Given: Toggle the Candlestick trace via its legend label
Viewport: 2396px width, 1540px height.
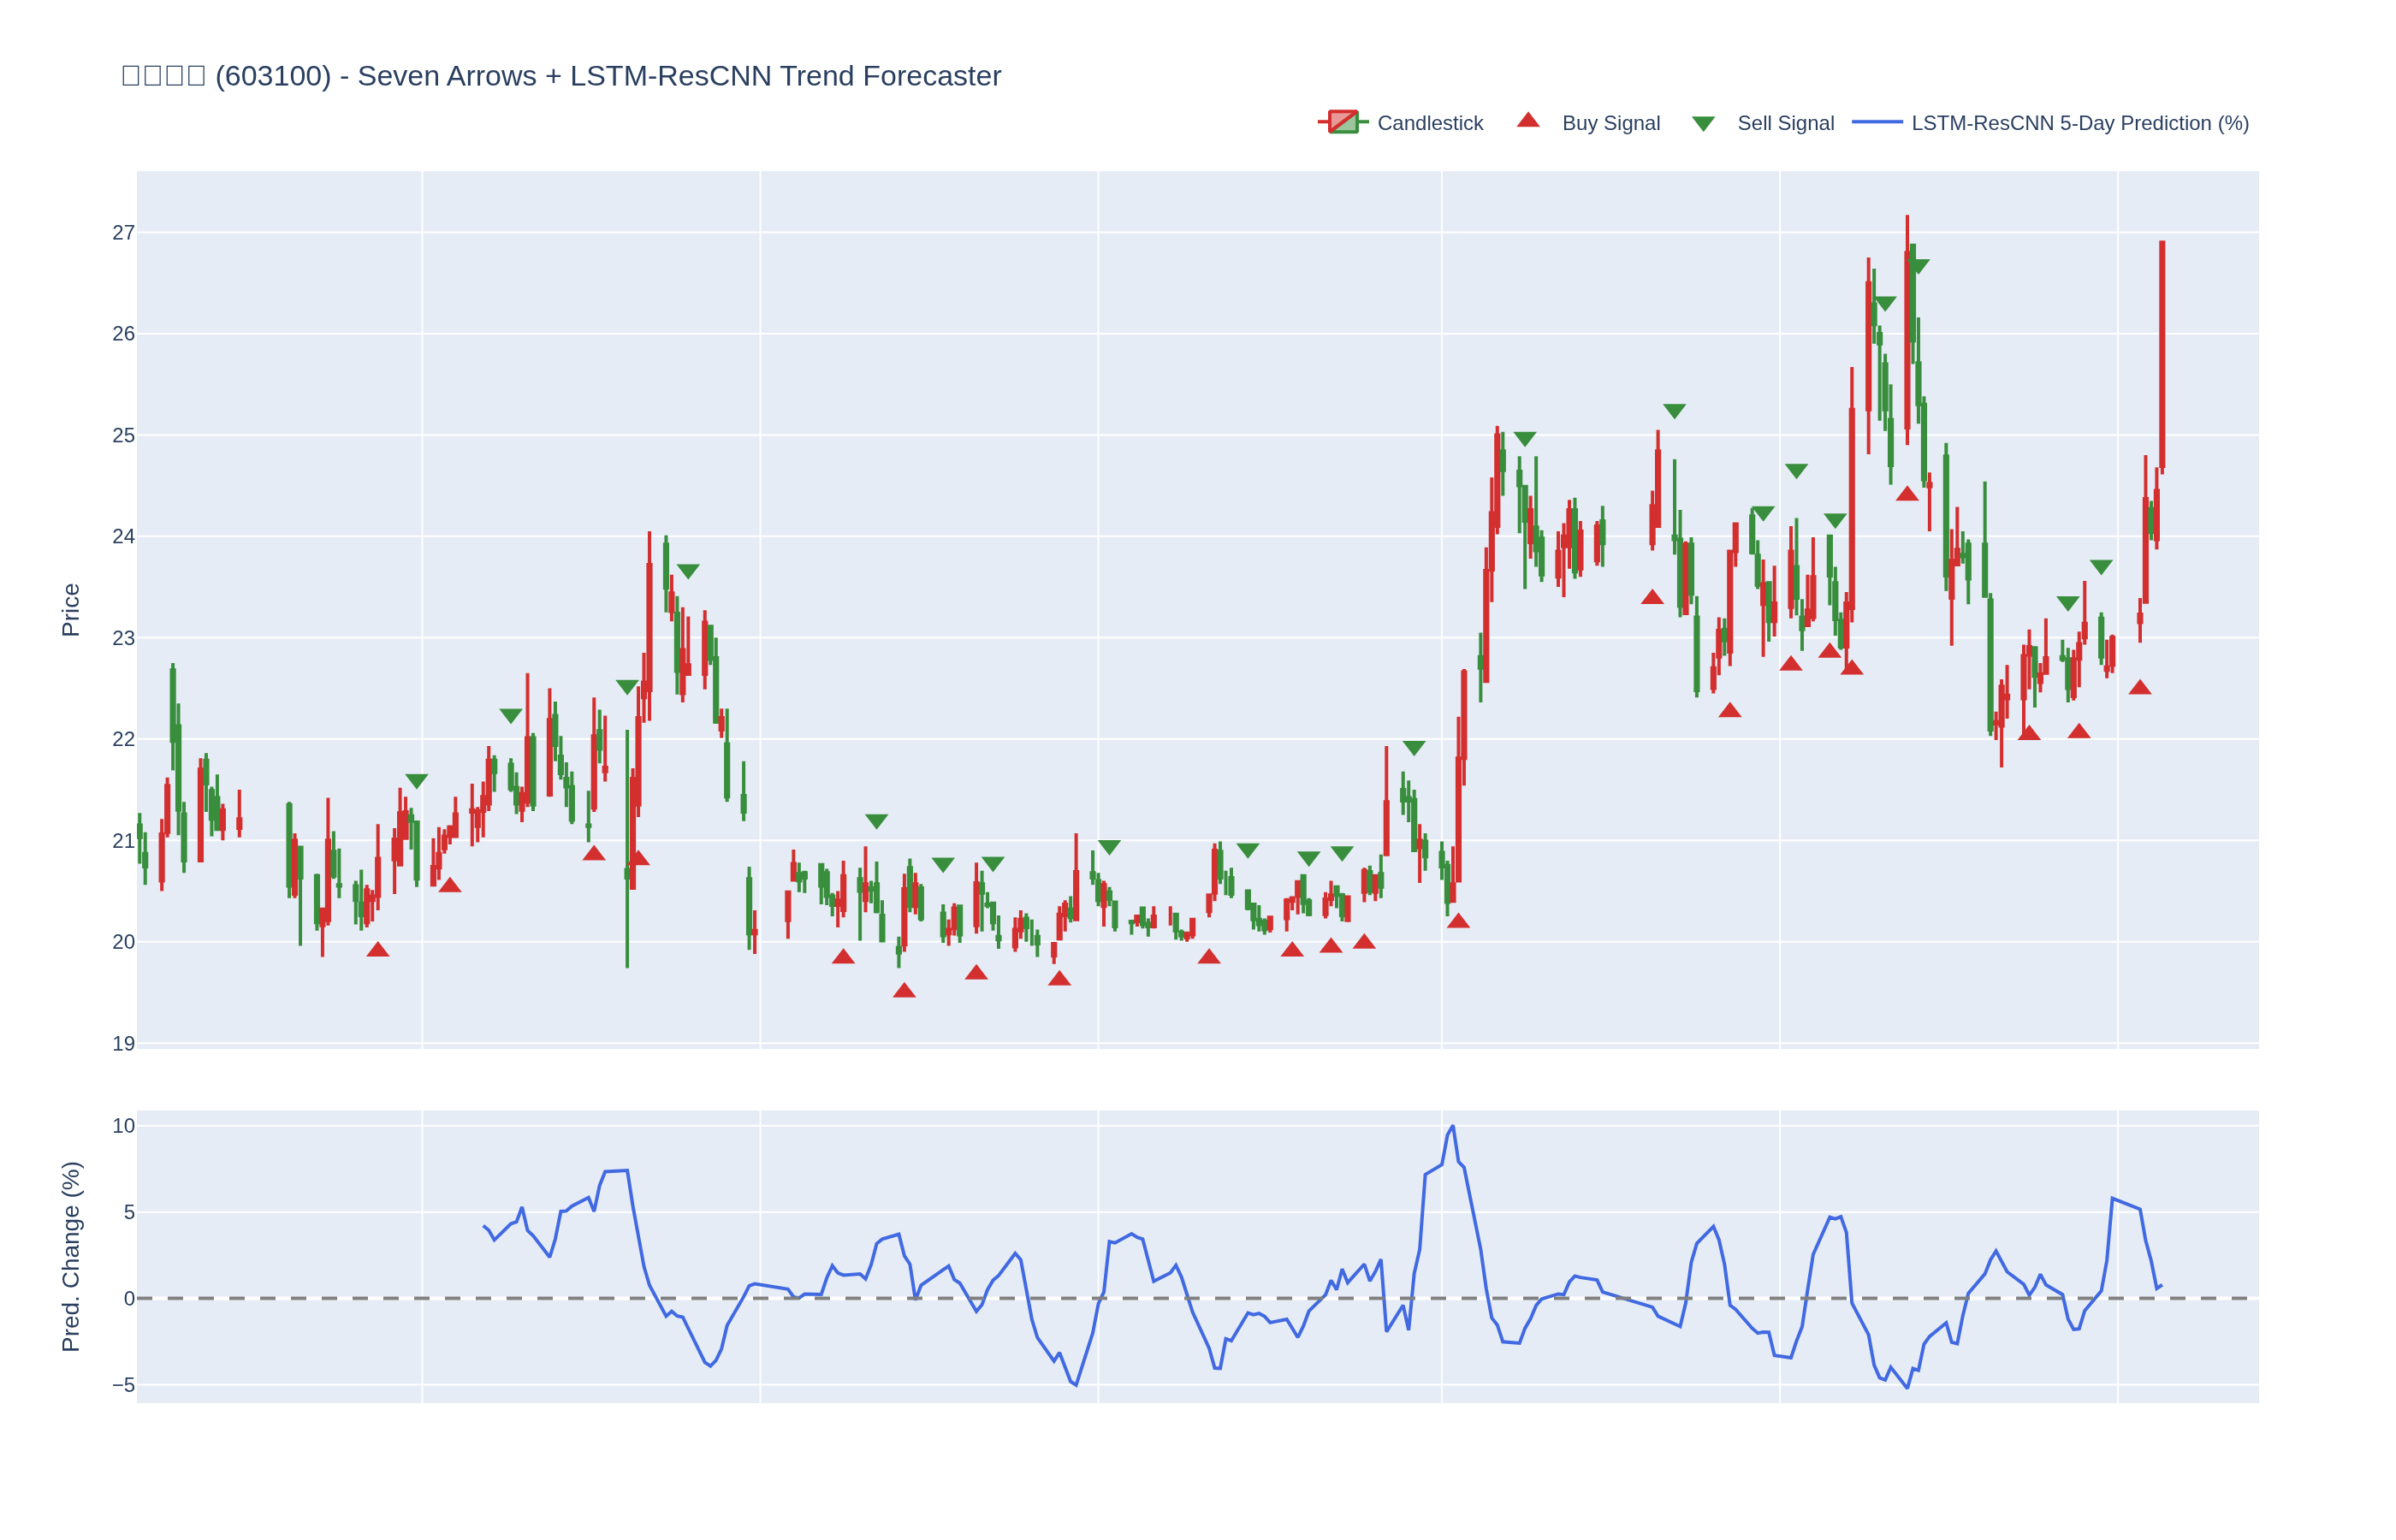Looking at the screenshot, I should (1429, 123).
